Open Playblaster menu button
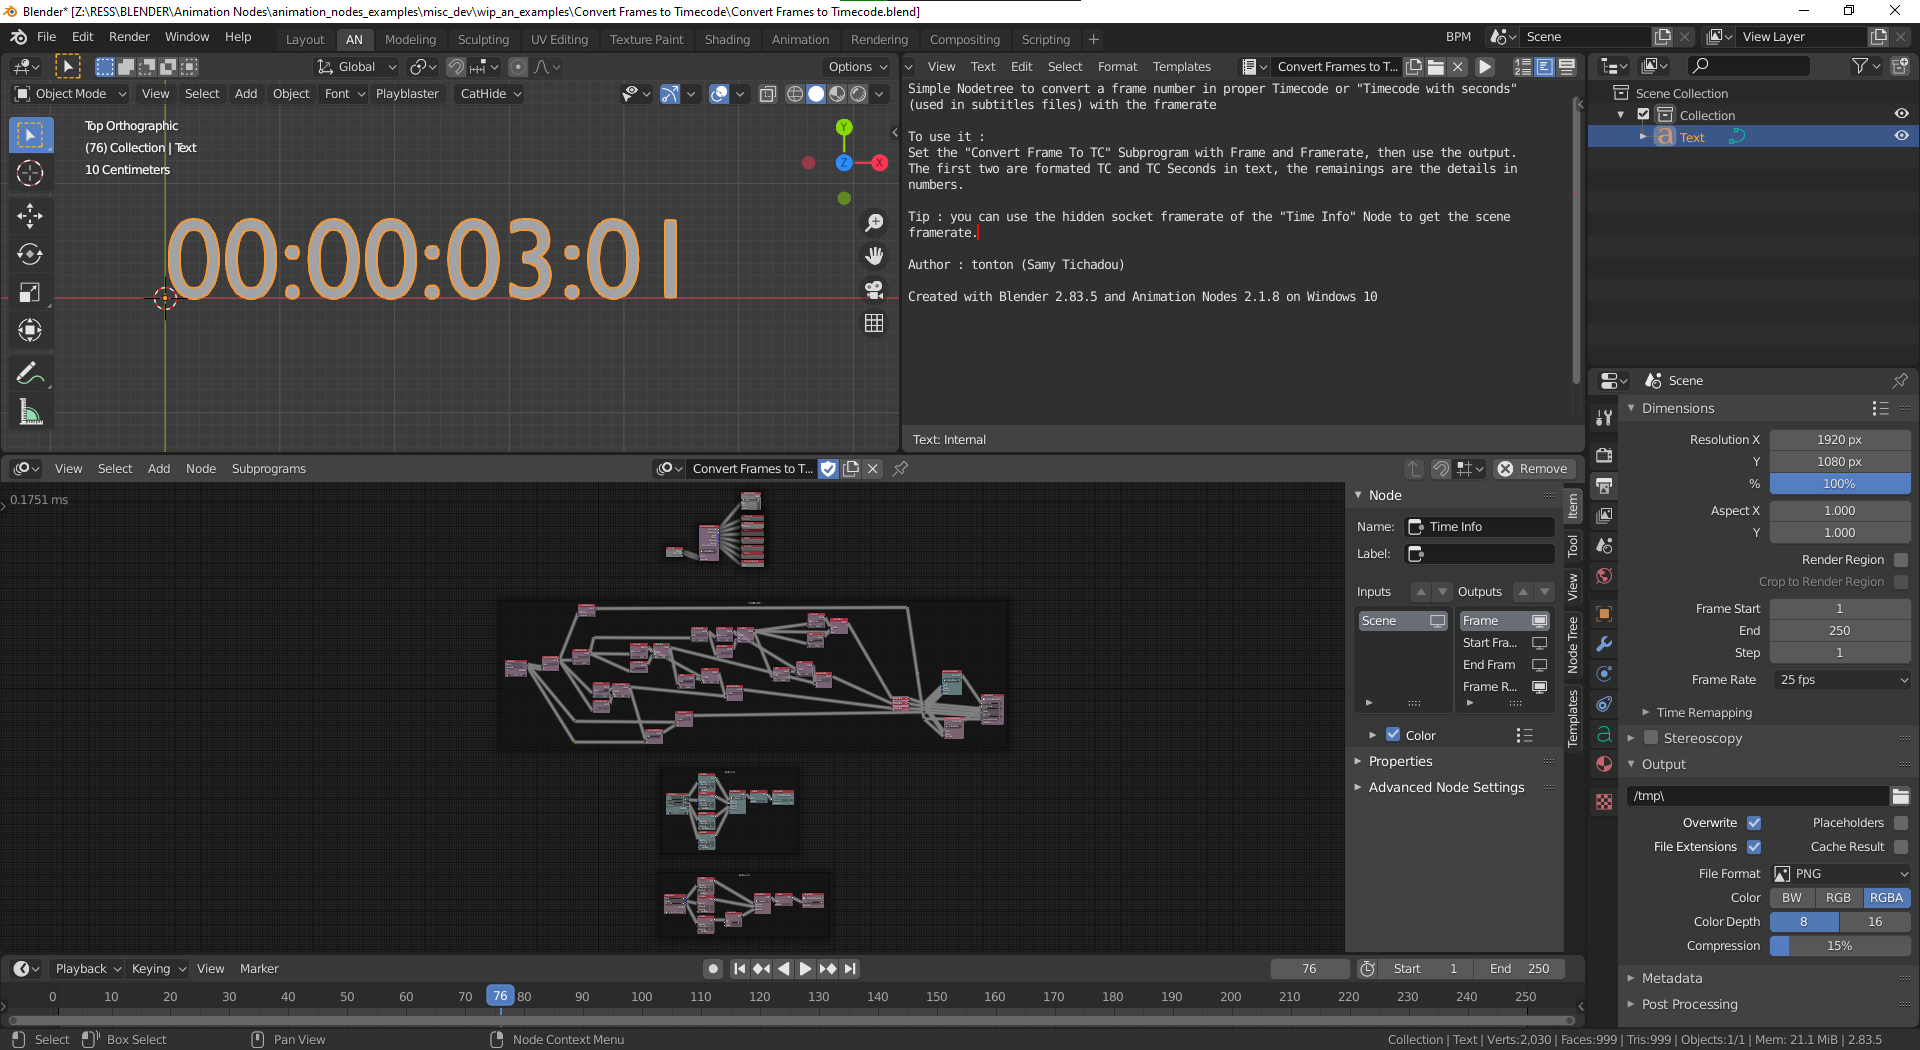Viewport: 1920px width, 1050px height. (407, 94)
